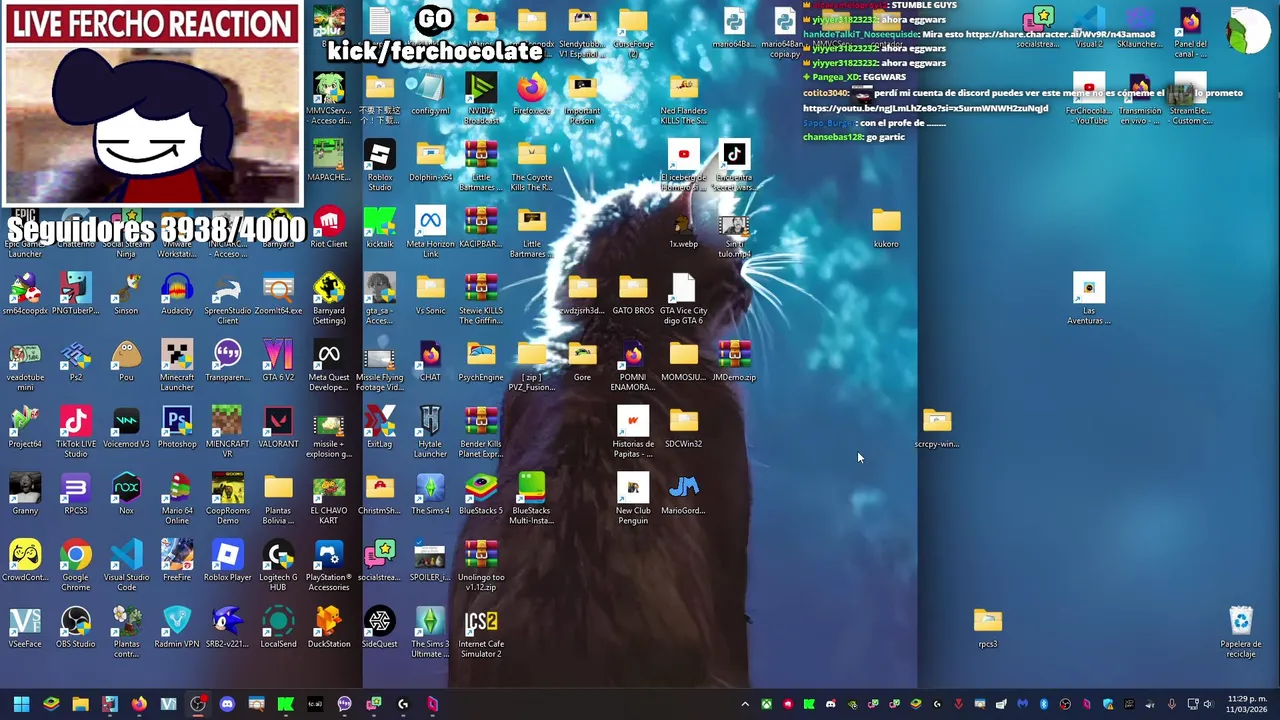Select the Minecraft Launcher desktop icon
Image resolution: width=1280 pixels, height=720 pixels.
[177, 365]
